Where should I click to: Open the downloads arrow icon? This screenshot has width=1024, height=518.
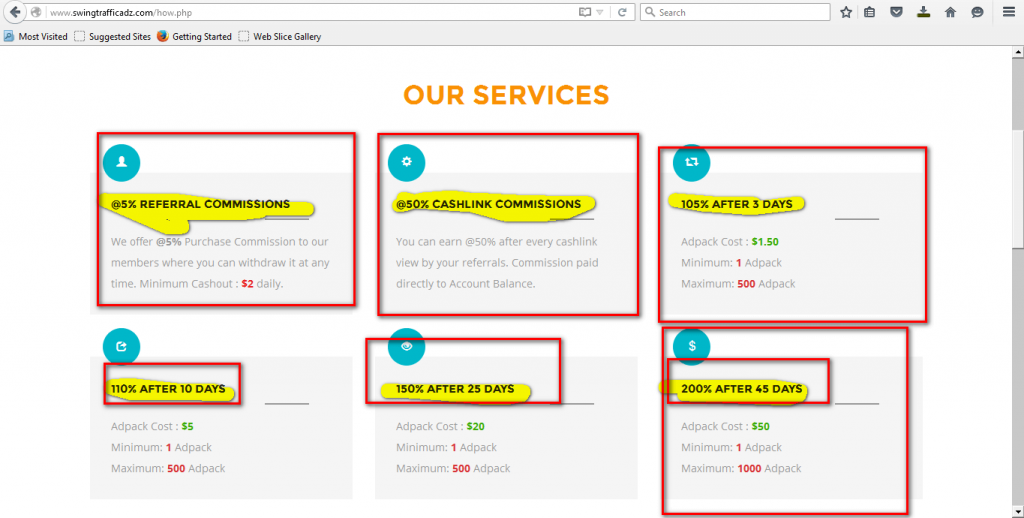923,13
